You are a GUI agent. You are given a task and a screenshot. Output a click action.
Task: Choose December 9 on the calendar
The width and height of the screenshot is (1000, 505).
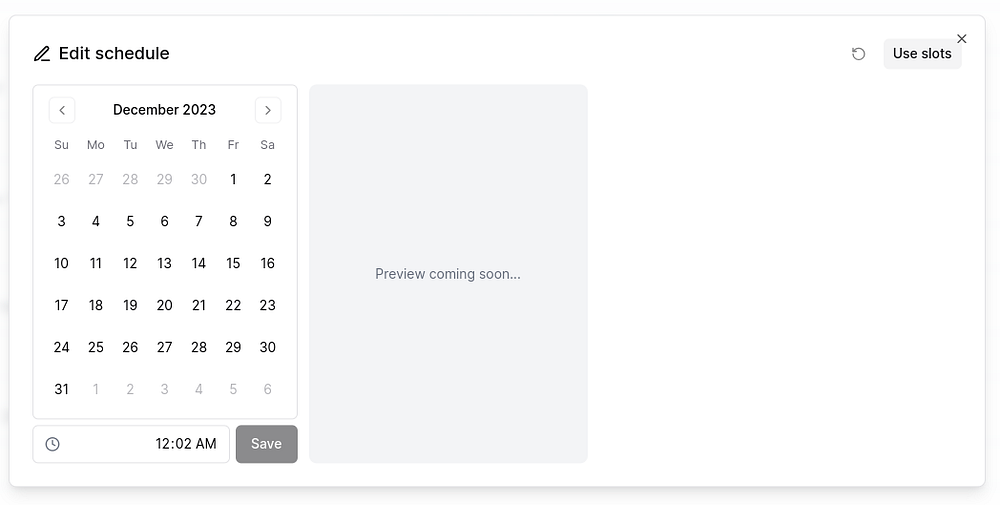[x=267, y=221]
